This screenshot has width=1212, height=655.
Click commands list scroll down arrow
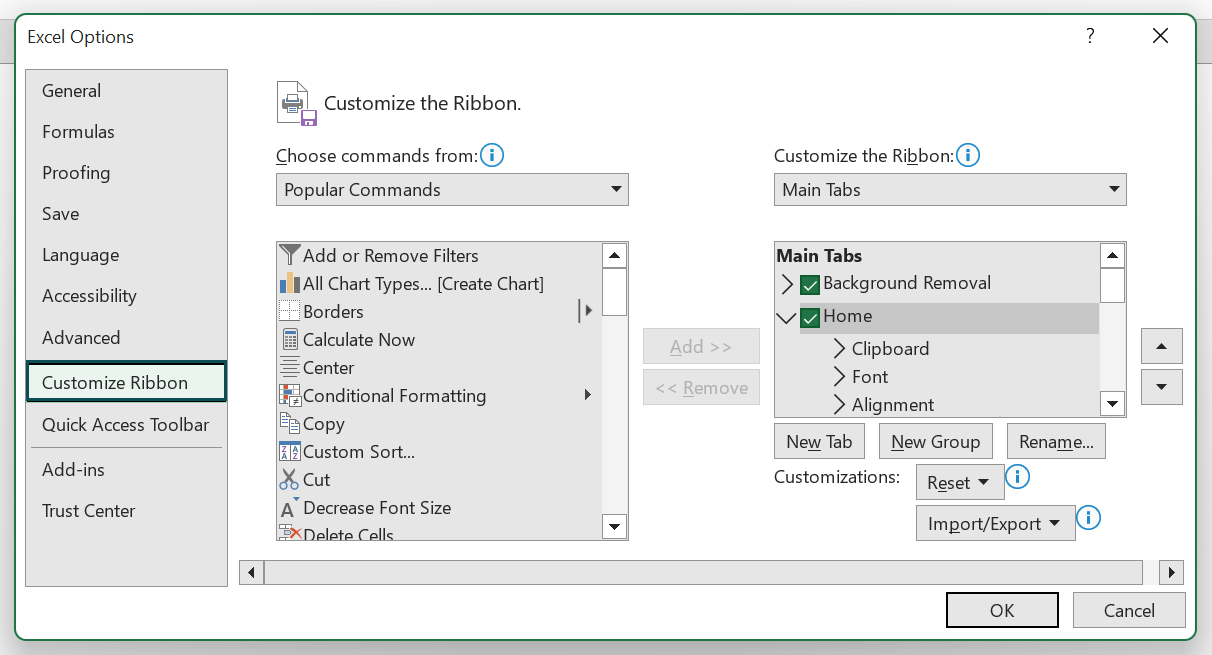click(x=615, y=526)
